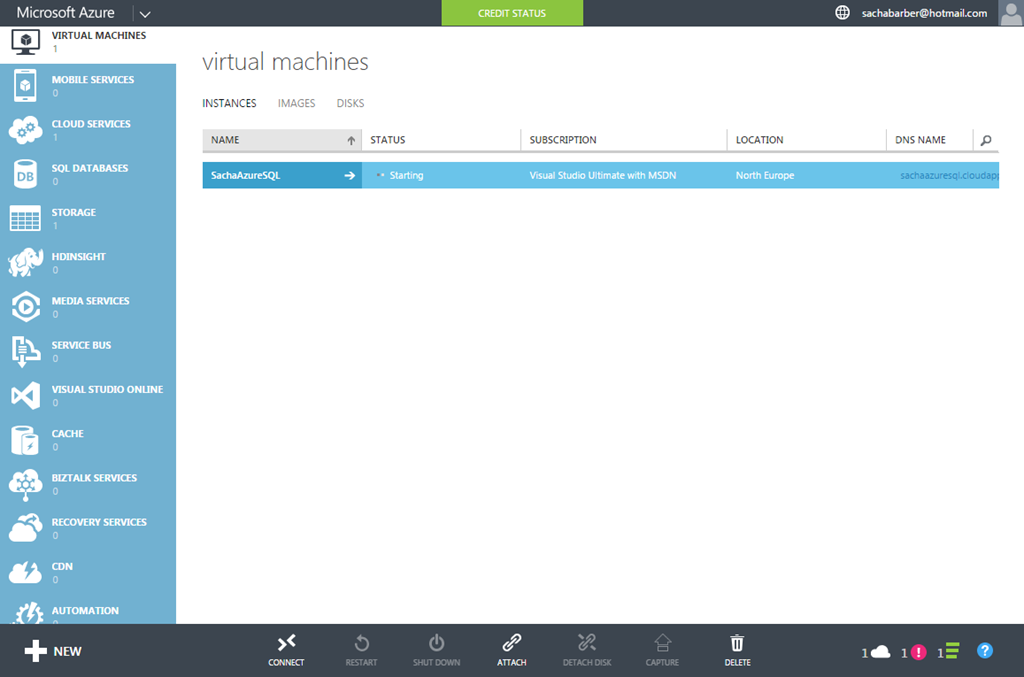Image resolution: width=1024 pixels, height=677 pixels.
Task: Open the Automation gear icon
Action: [x=29, y=613]
